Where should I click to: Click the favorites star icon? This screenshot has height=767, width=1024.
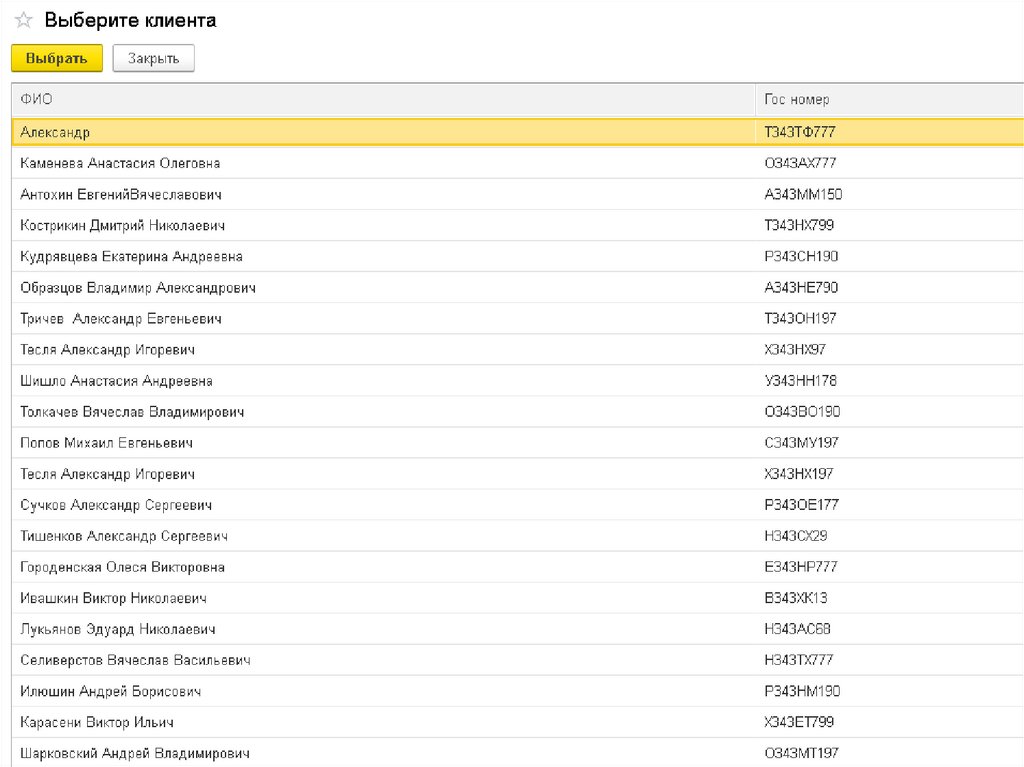pos(24,21)
